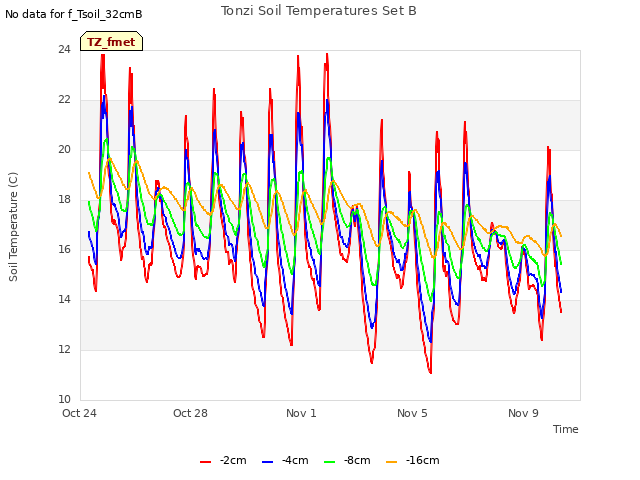Click the 24 y-axis tick label
This screenshot has height=480, width=640.
[64, 49]
